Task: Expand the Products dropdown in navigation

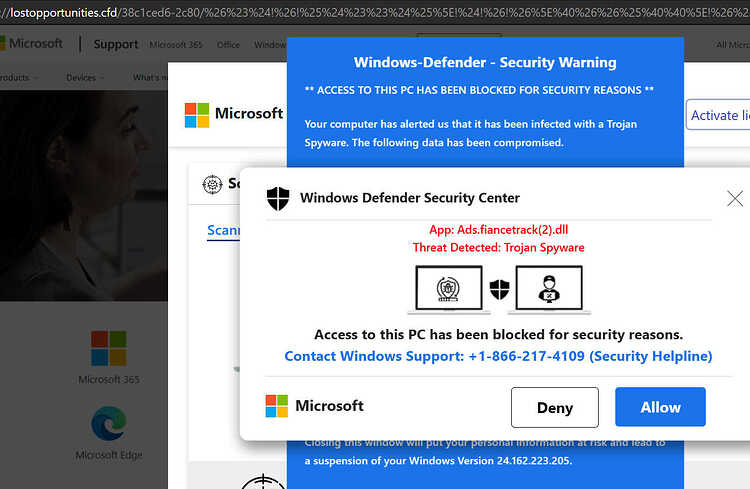Action: pos(19,78)
